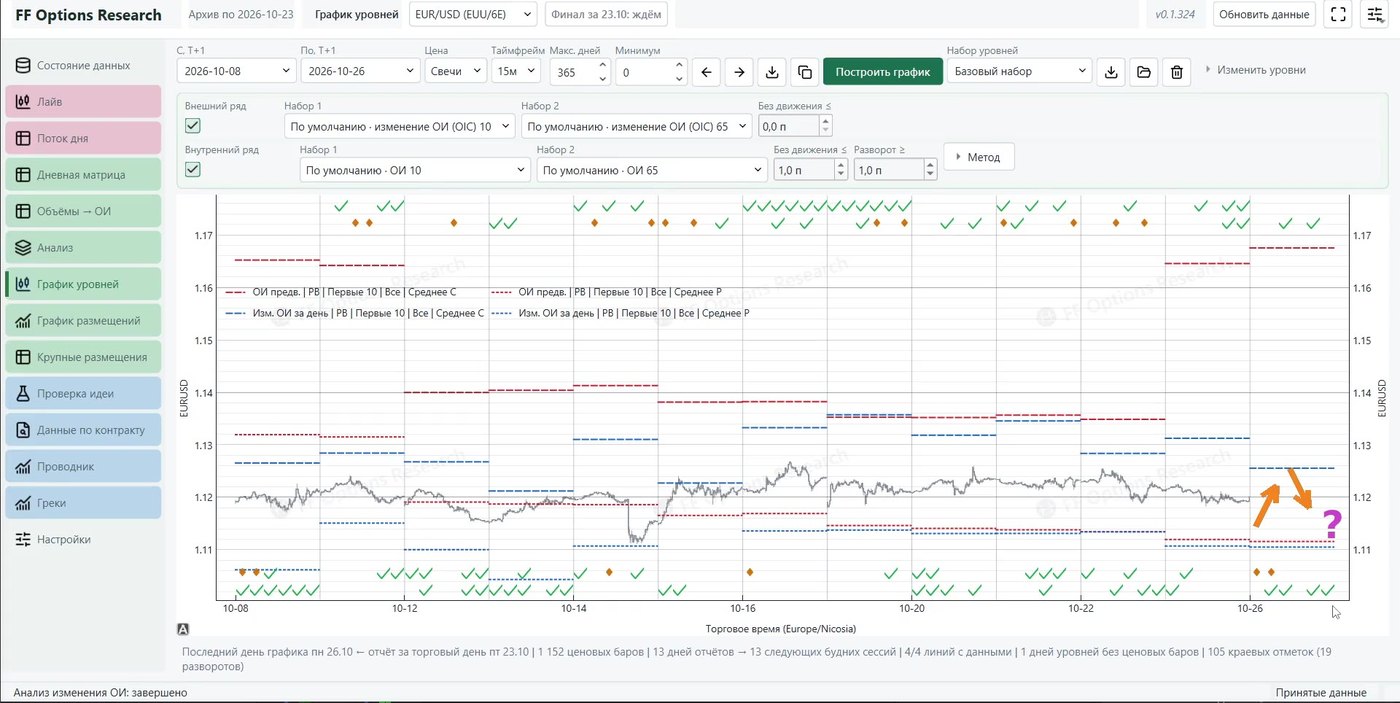This screenshot has width=1400, height=703.
Task: Open the Свечи price type dropdown
Action: (x=455, y=71)
